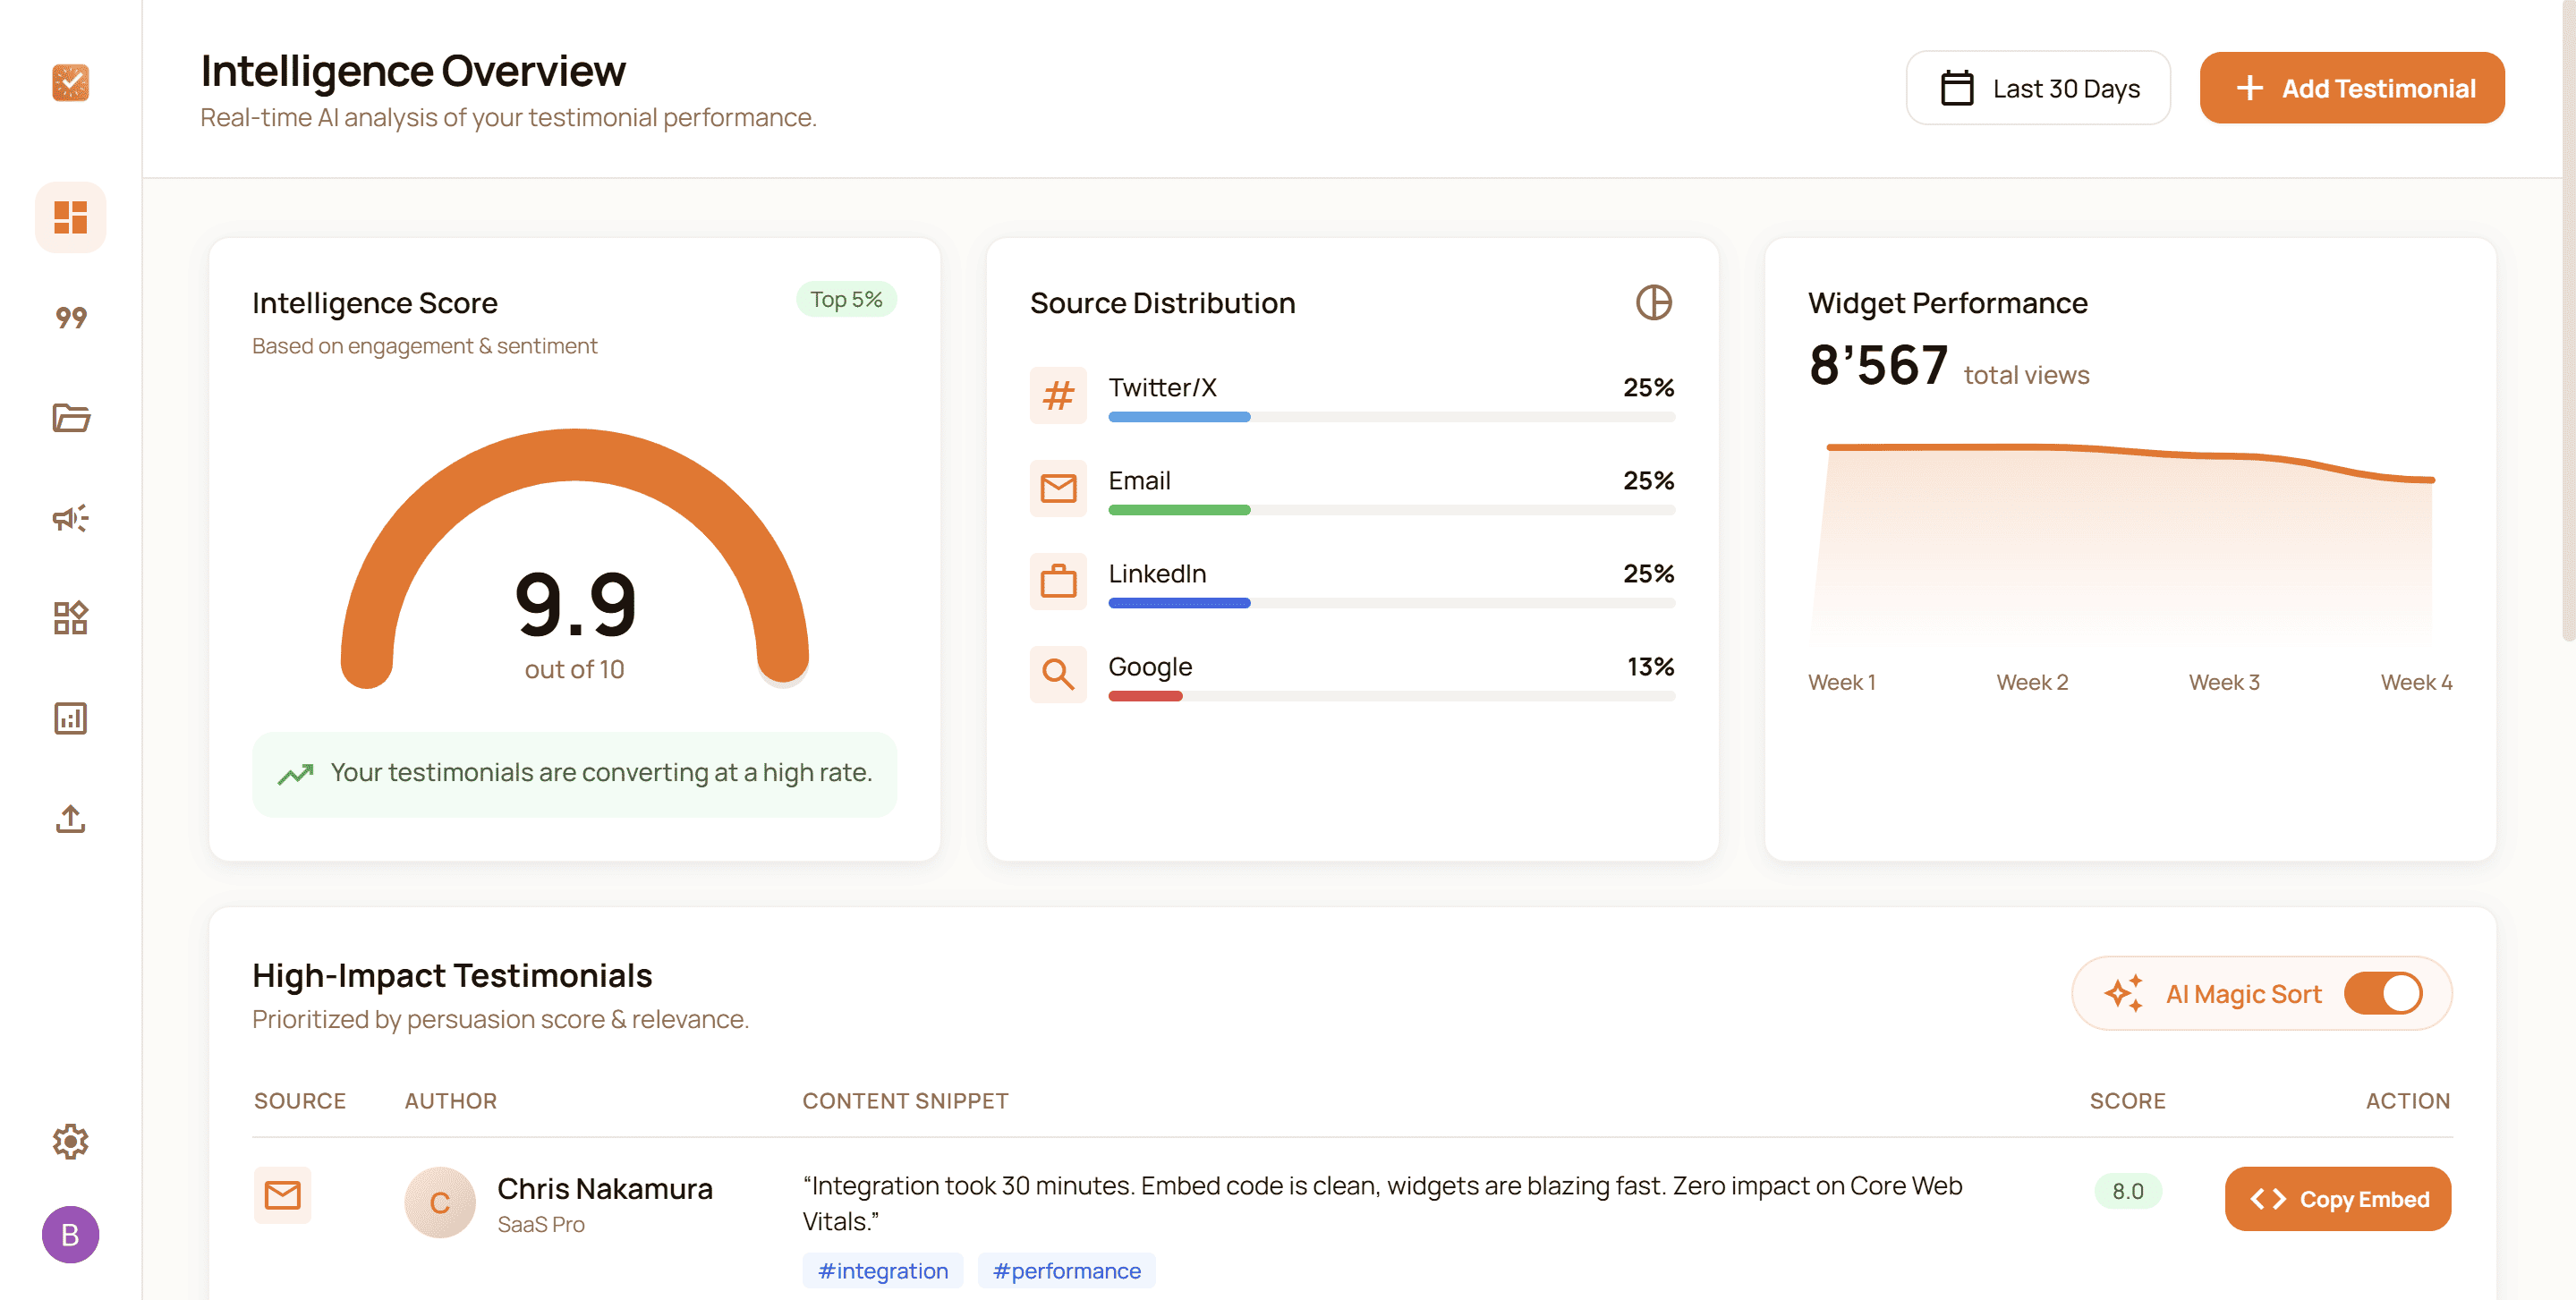Select the #integration tag
Viewport: 2576px width, 1300px height.
tap(882, 1270)
